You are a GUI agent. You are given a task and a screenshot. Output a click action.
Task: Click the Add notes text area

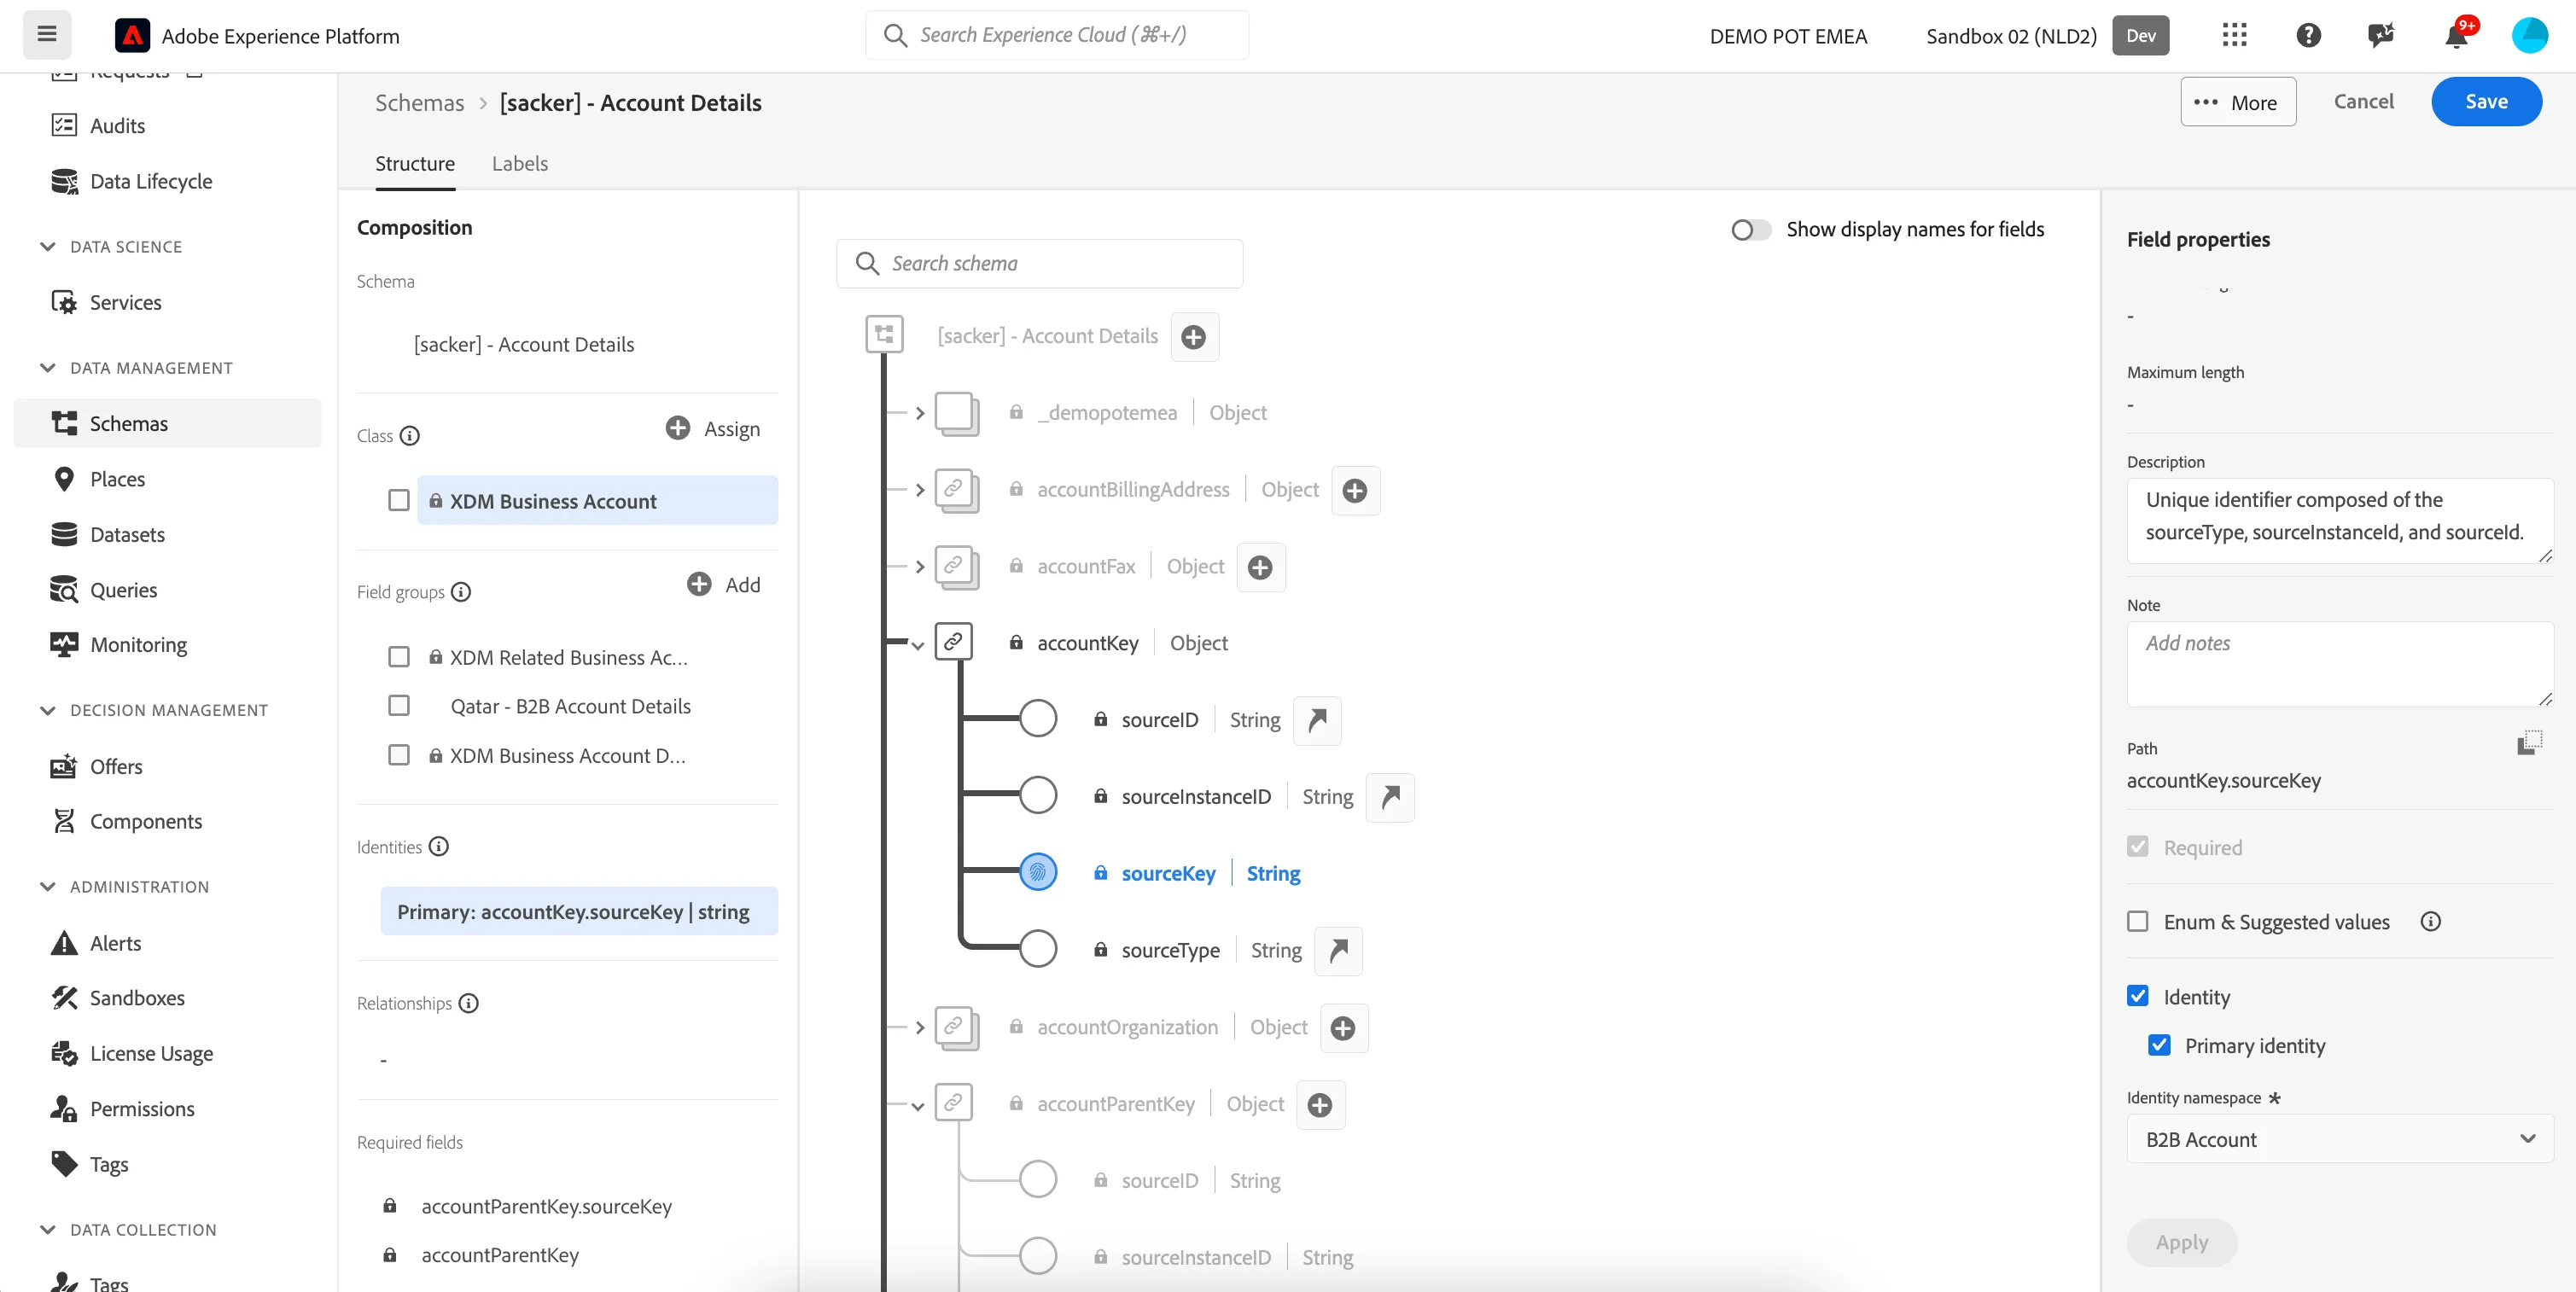click(x=2339, y=664)
